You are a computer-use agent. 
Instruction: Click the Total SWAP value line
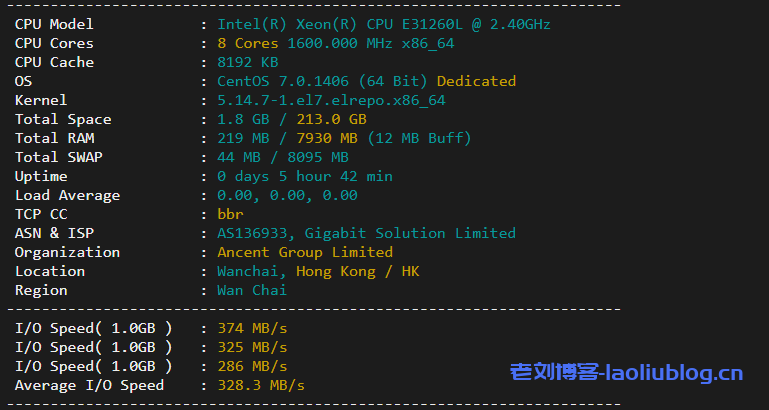pos(283,157)
